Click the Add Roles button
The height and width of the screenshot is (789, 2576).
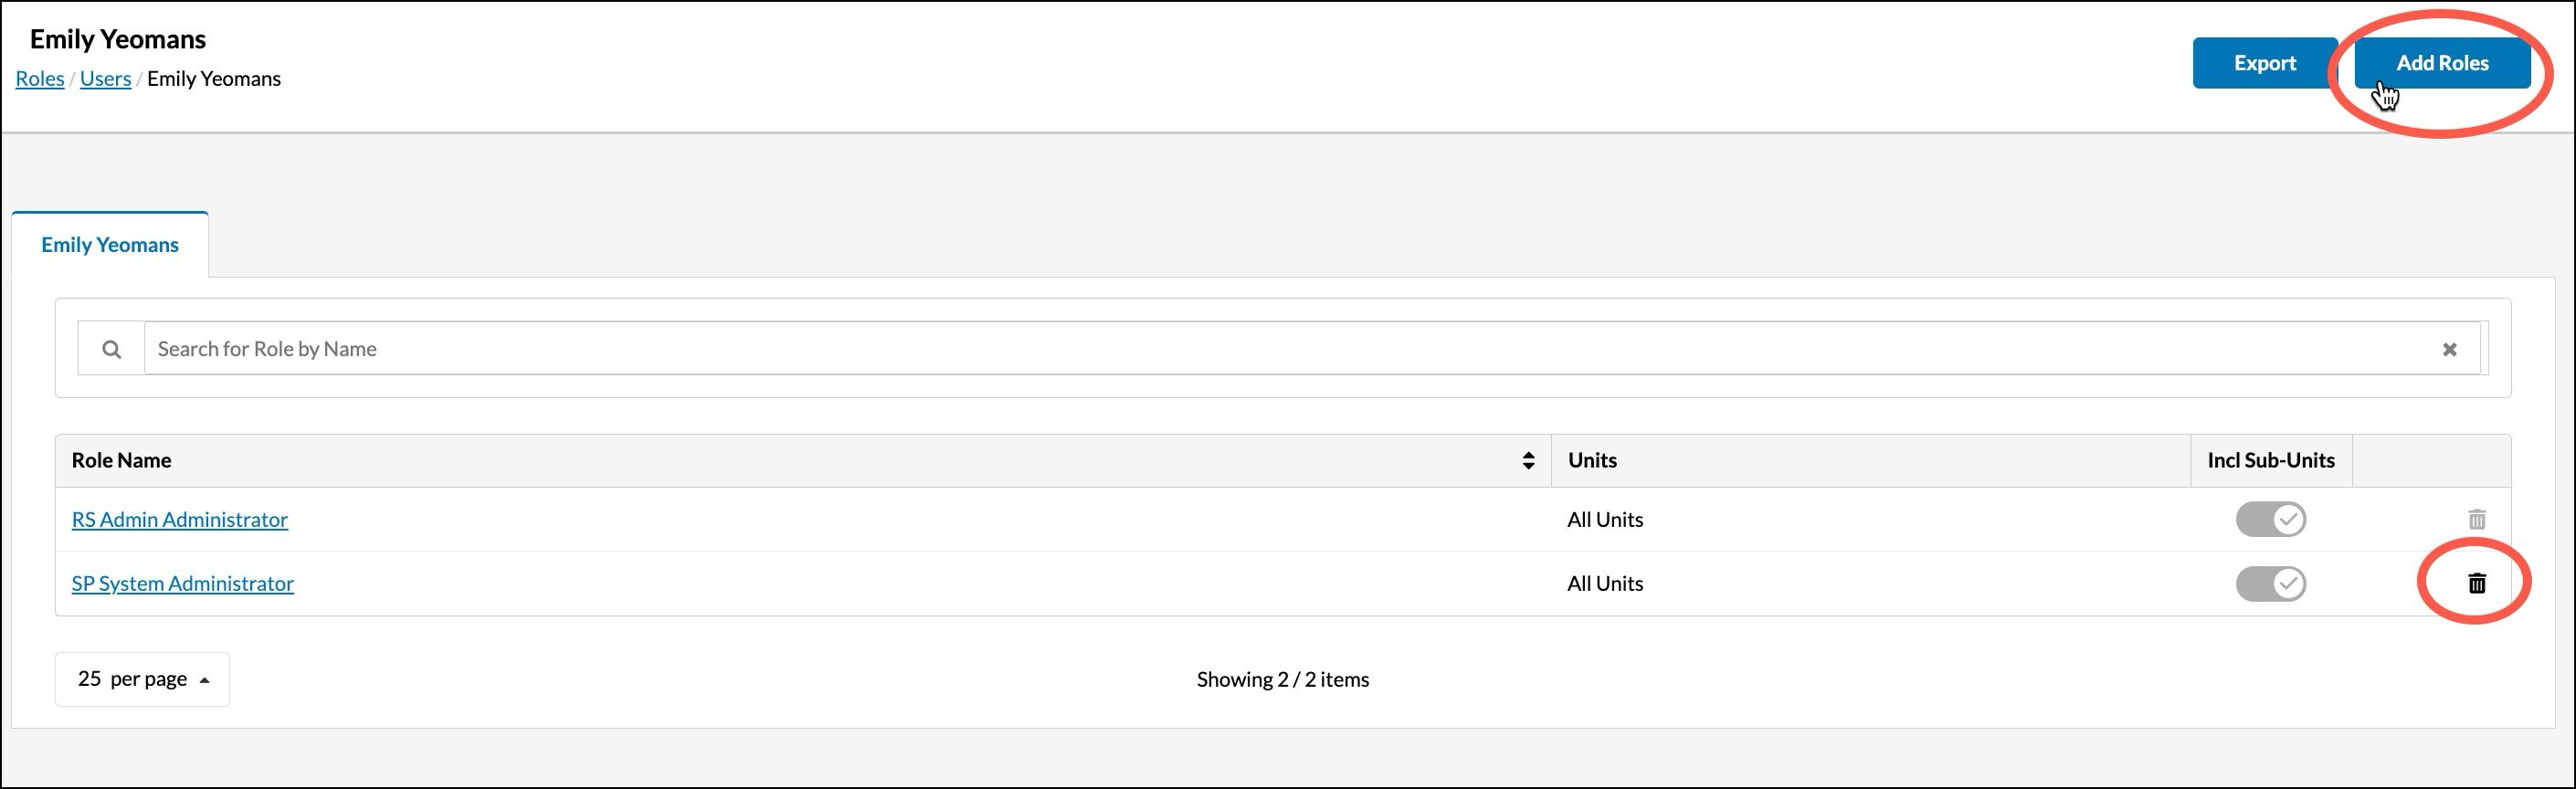click(x=2442, y=63)
